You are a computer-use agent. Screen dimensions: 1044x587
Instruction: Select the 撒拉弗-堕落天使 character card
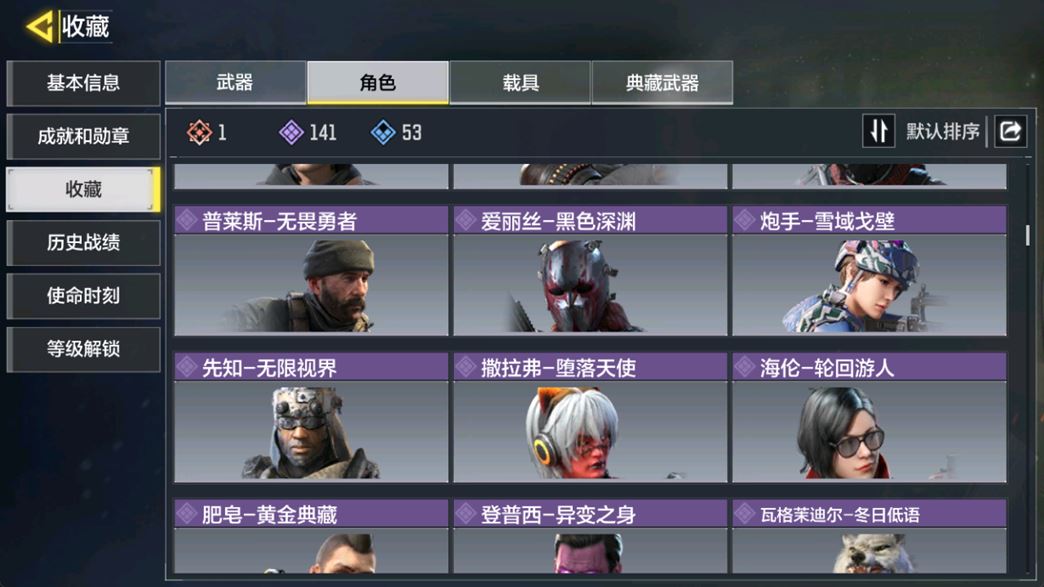coord(590,418)
